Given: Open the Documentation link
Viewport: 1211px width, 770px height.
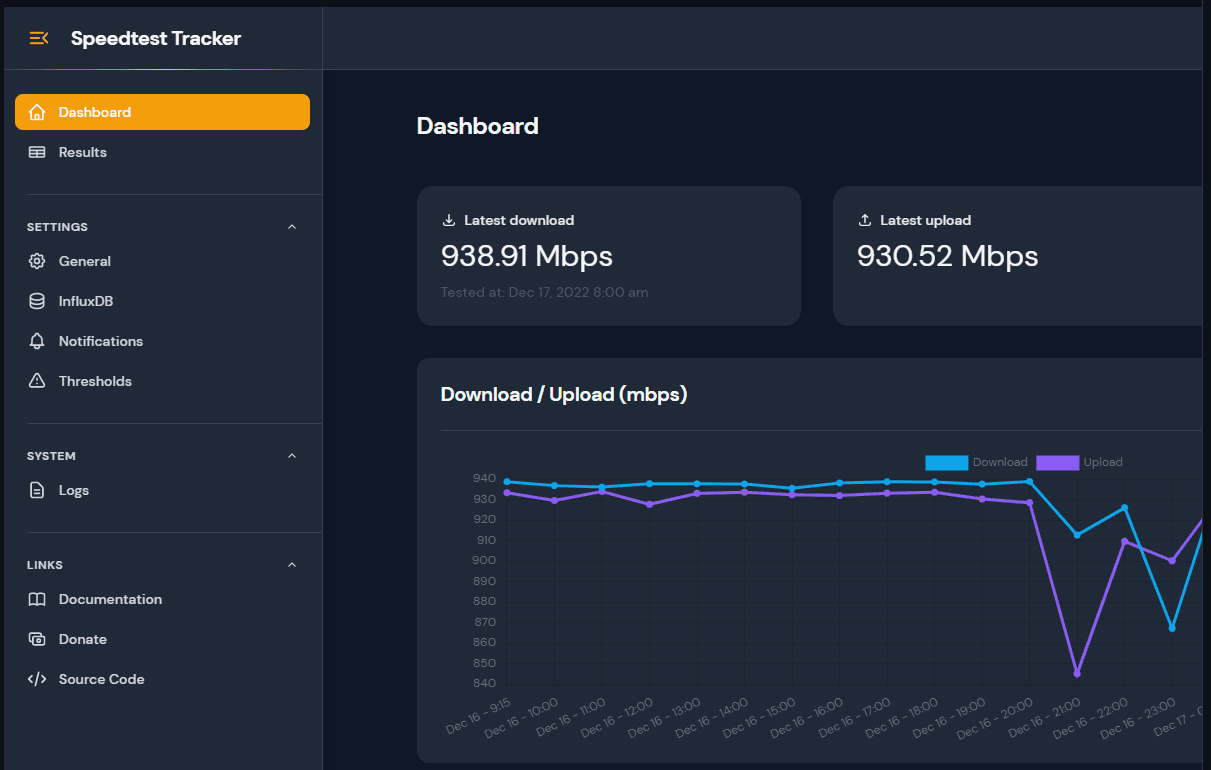Looking at the screenshot, I should point(110,600).
